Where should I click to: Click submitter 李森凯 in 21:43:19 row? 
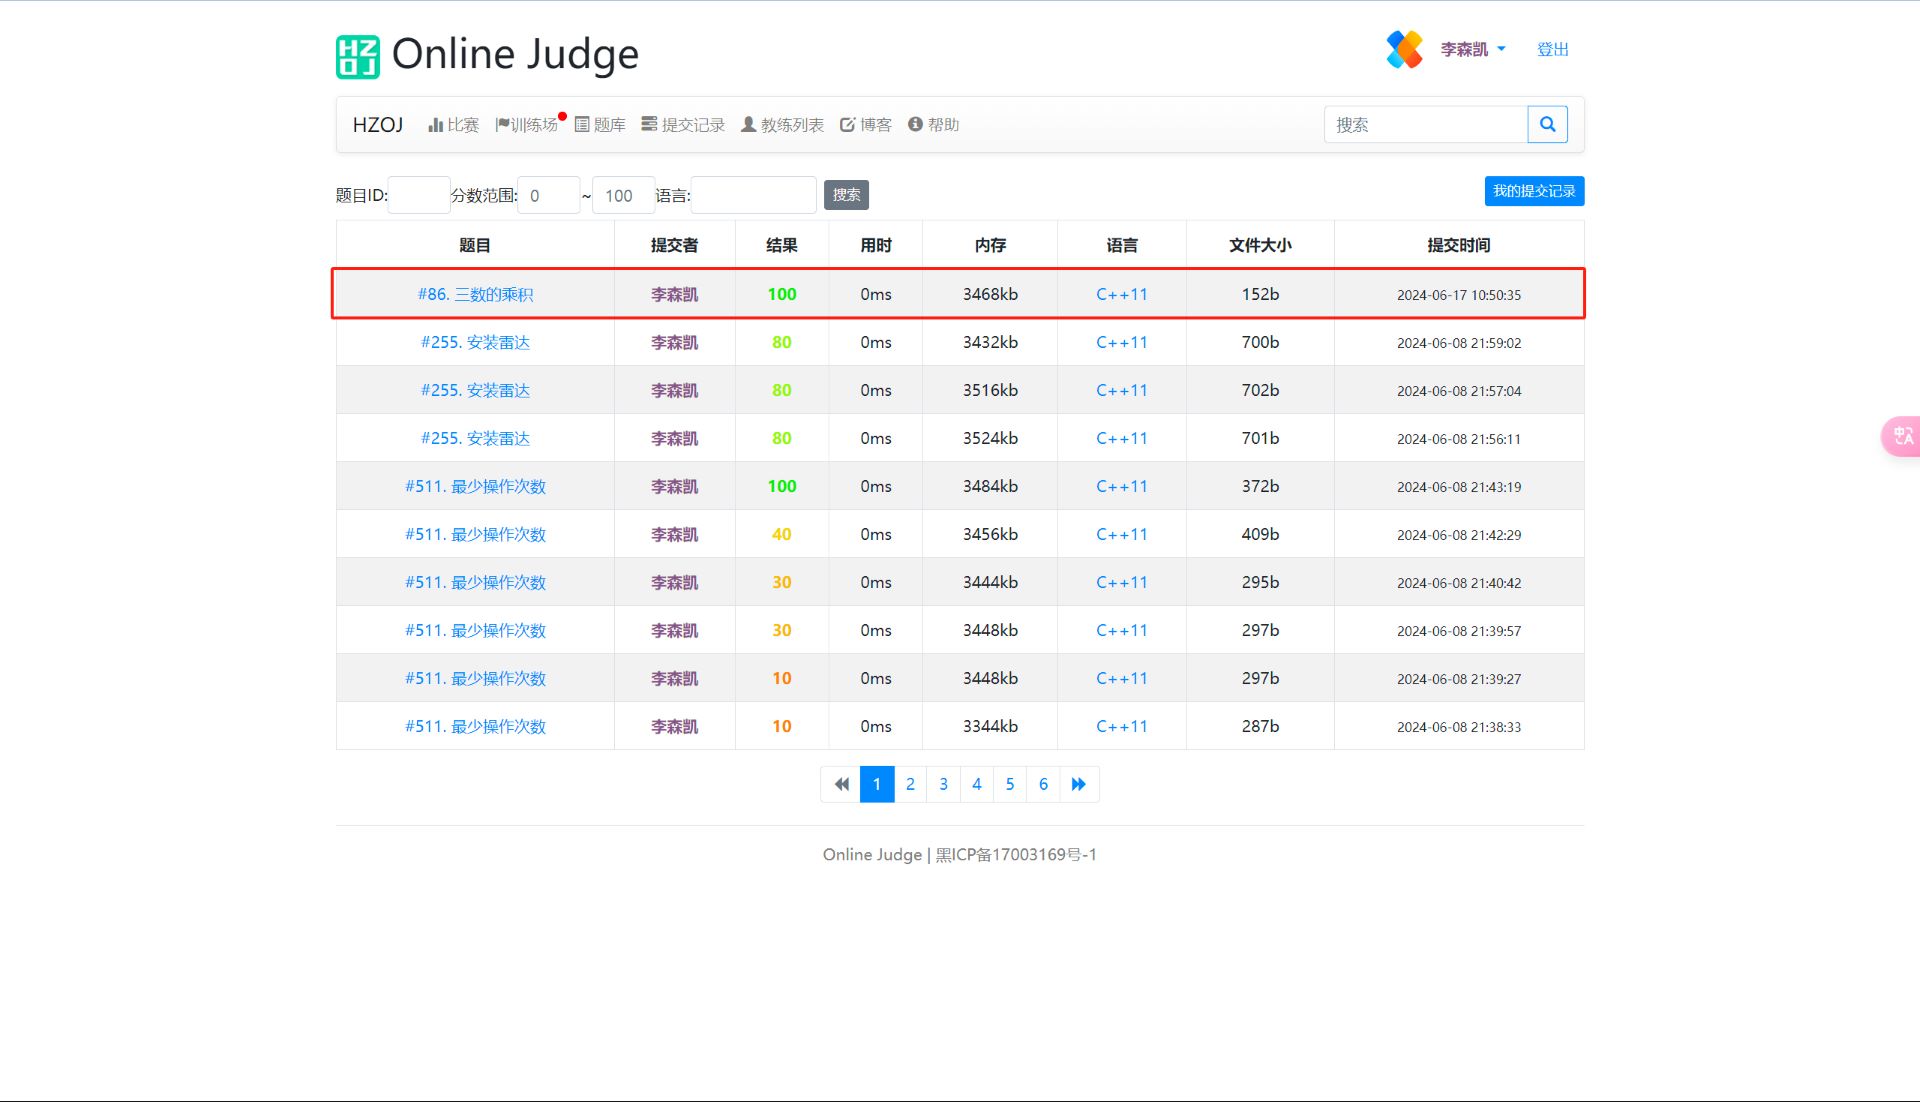coord(675,486)
